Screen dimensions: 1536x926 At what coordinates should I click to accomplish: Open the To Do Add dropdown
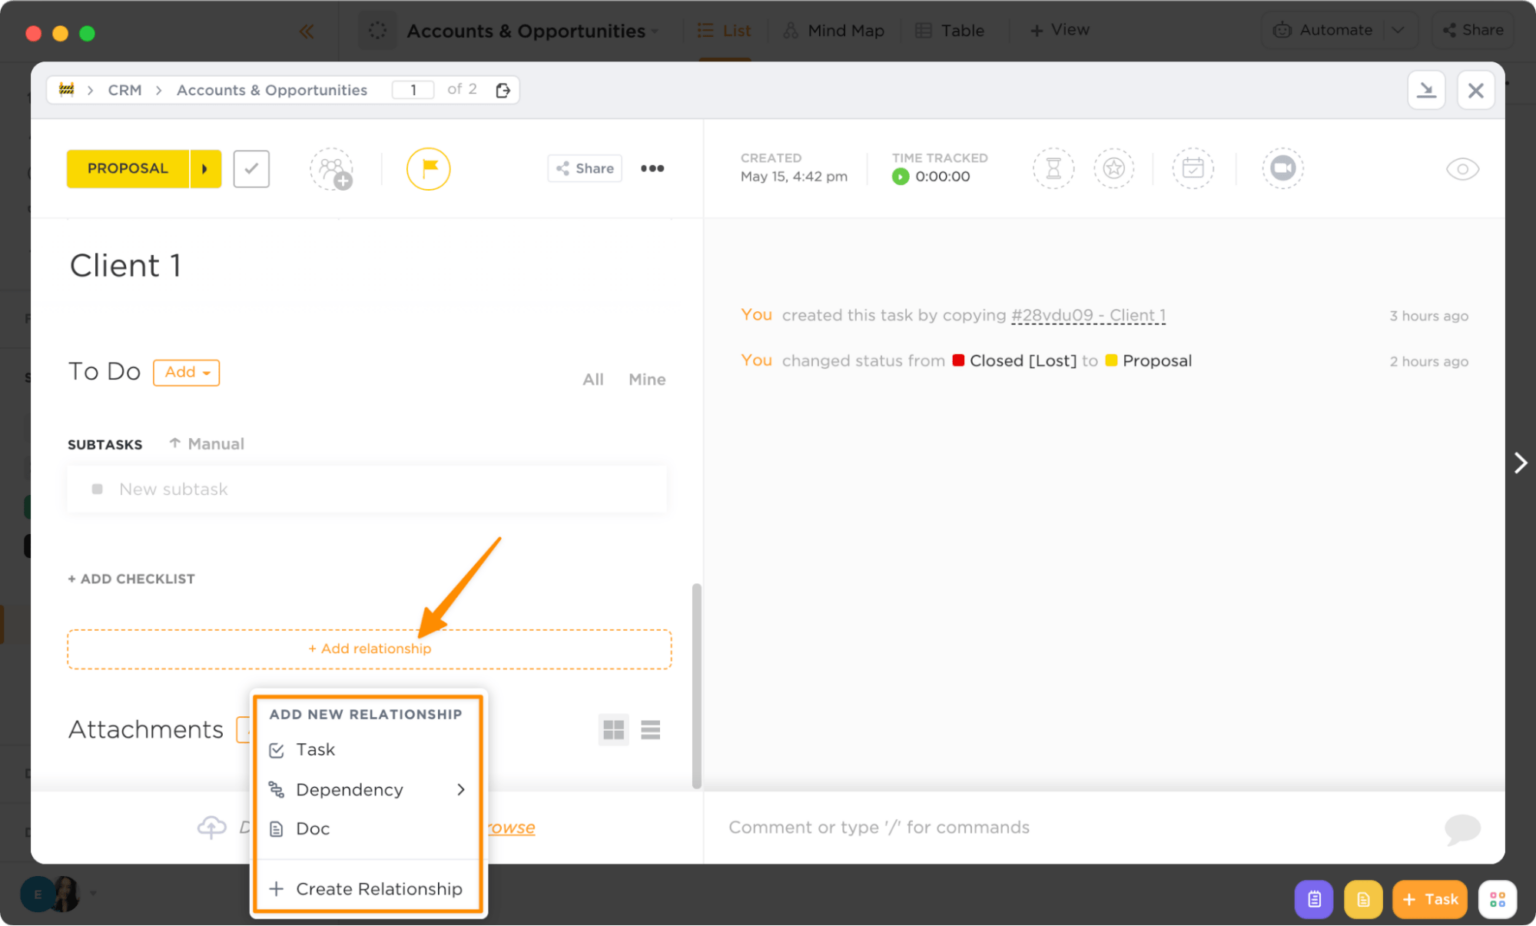coord(186,372)
